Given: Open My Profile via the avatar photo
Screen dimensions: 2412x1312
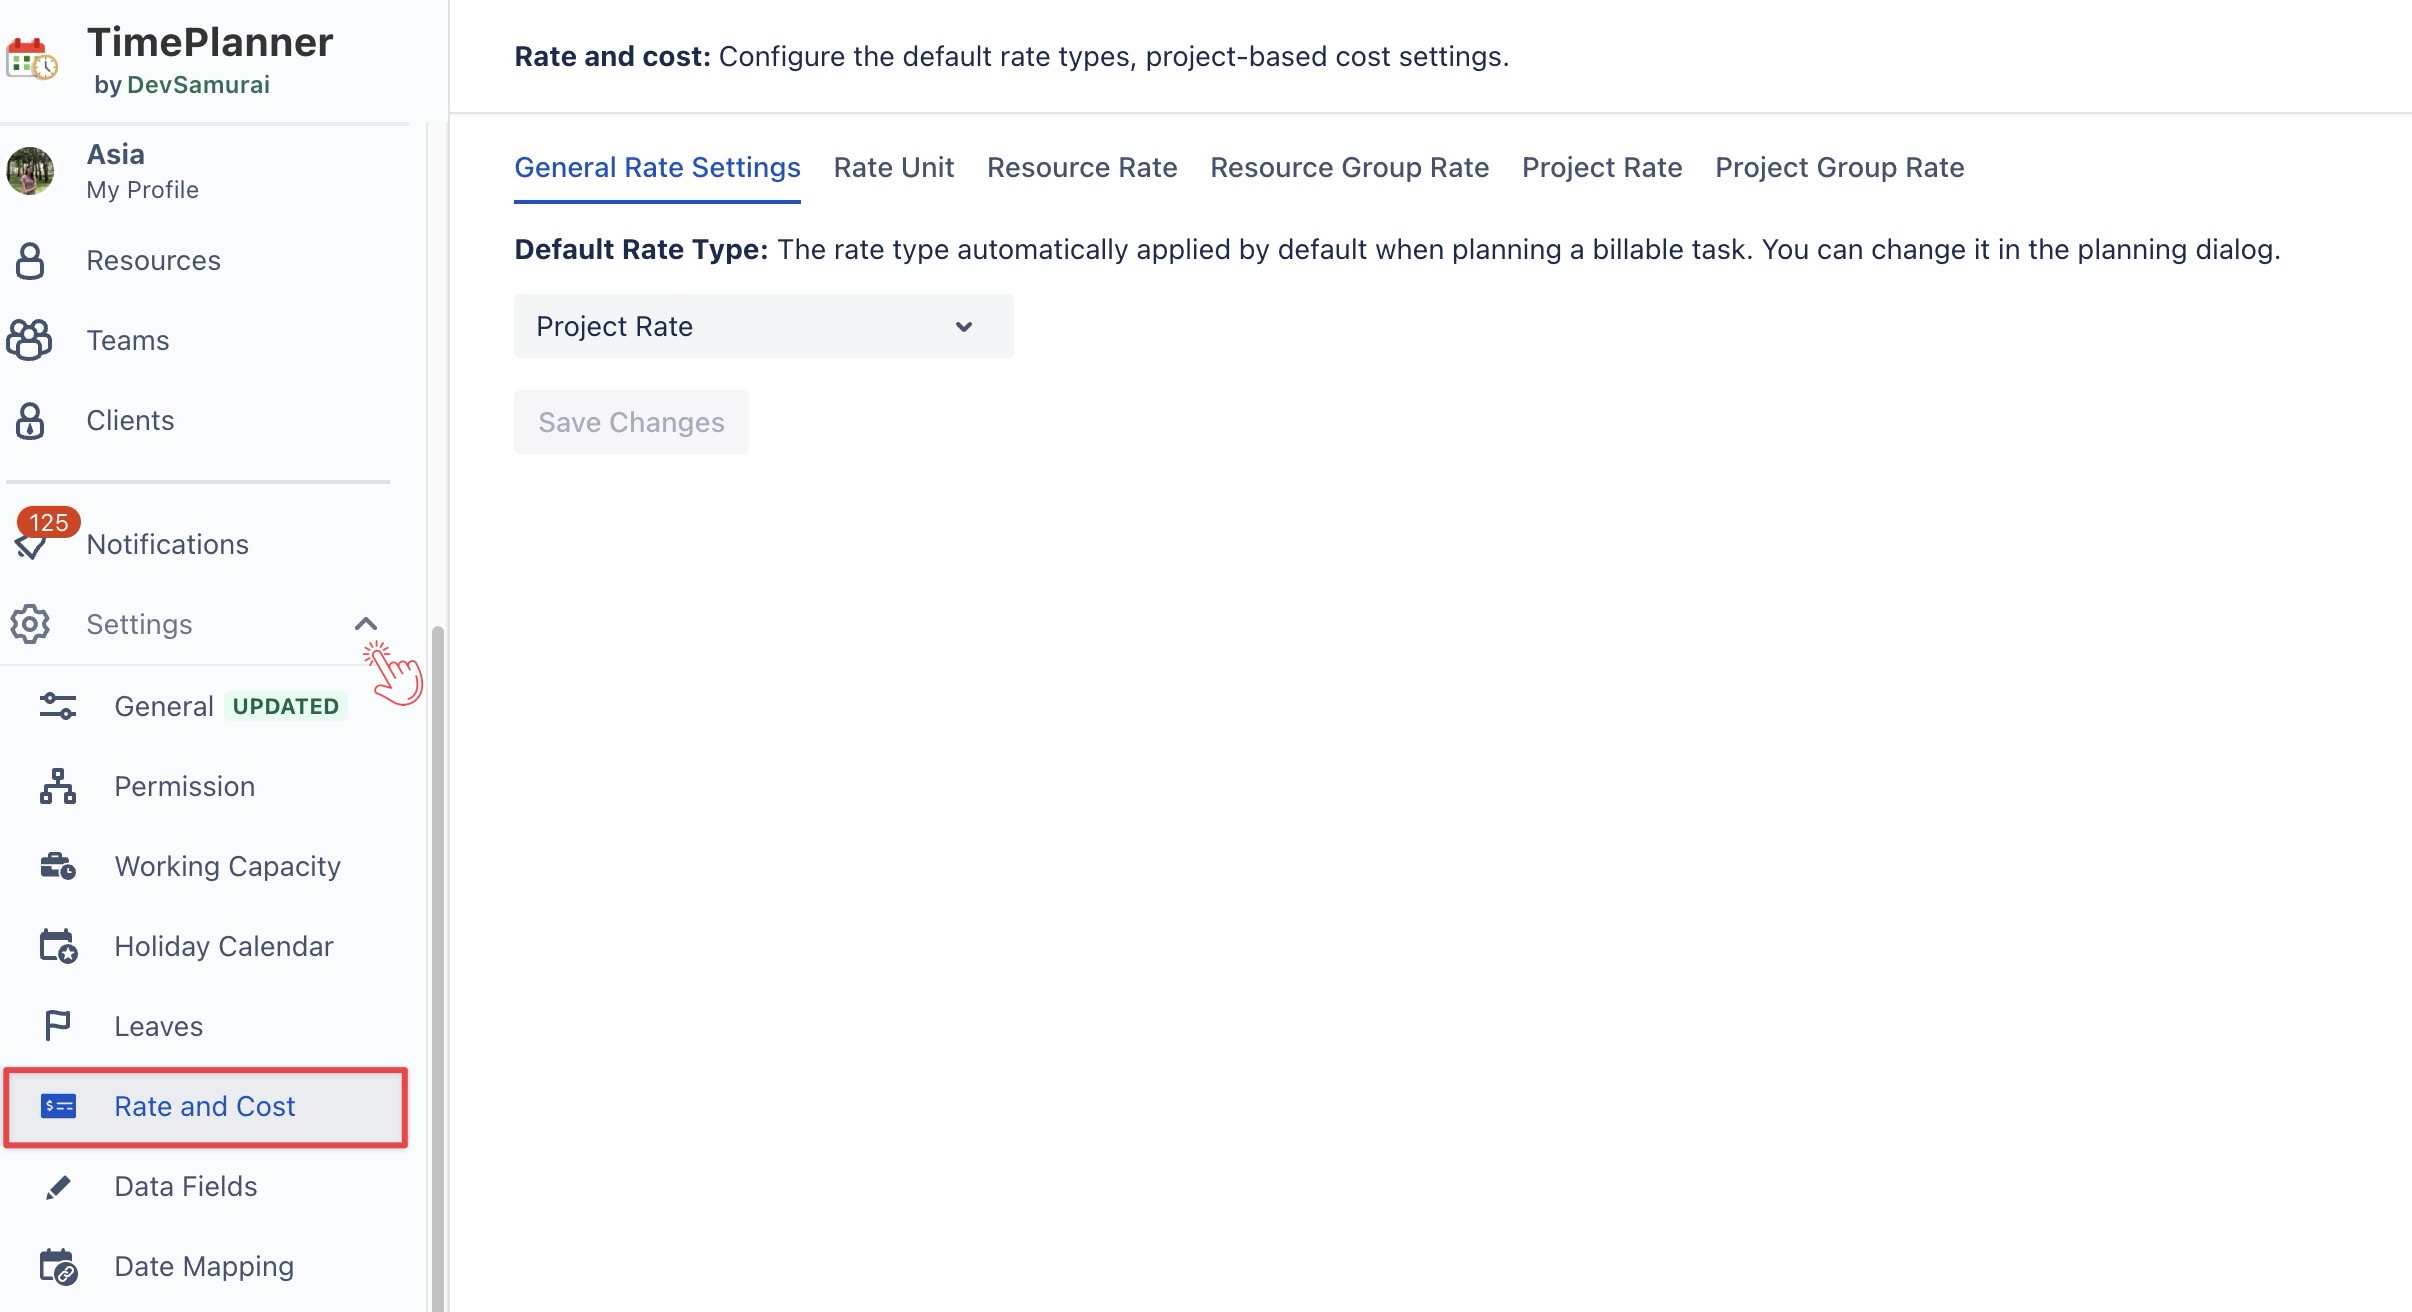Looking at the screenshot, I should pos(30,171).
